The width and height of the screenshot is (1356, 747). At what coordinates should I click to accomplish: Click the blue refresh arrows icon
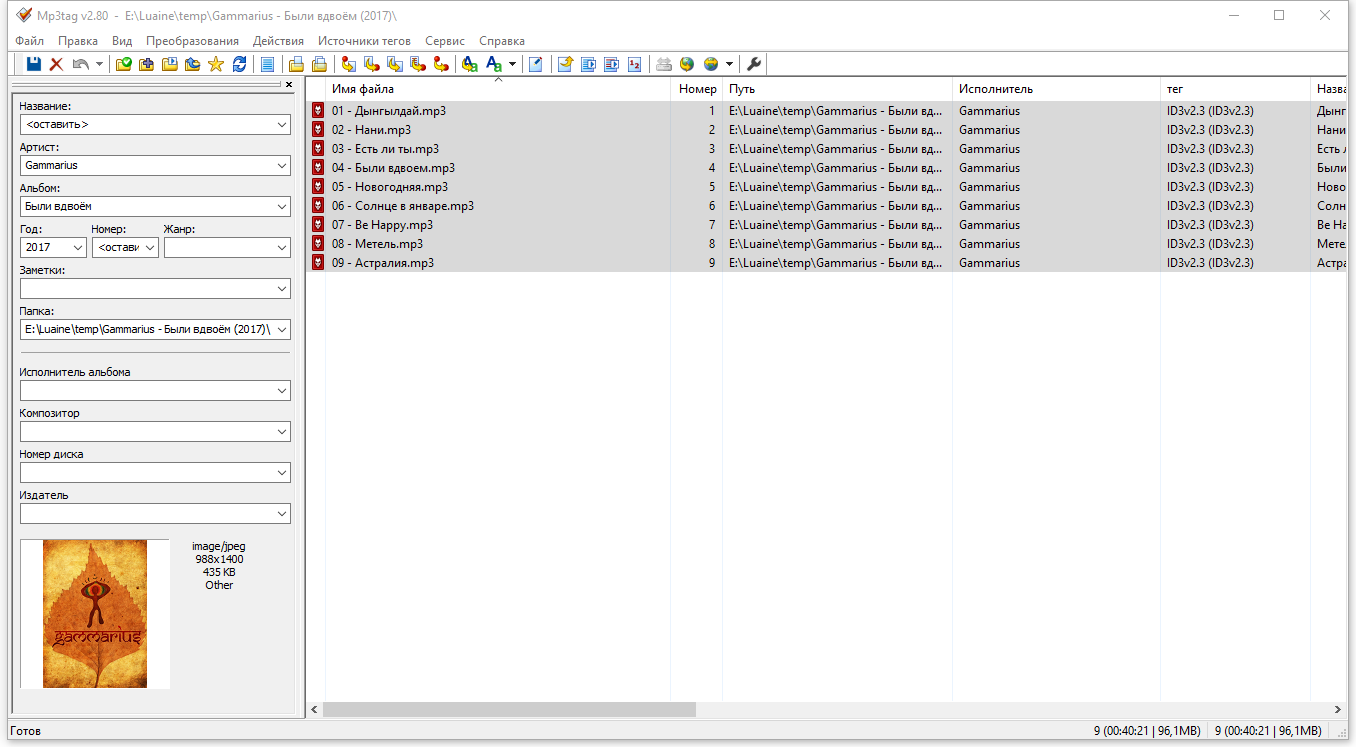pos(239,64)
